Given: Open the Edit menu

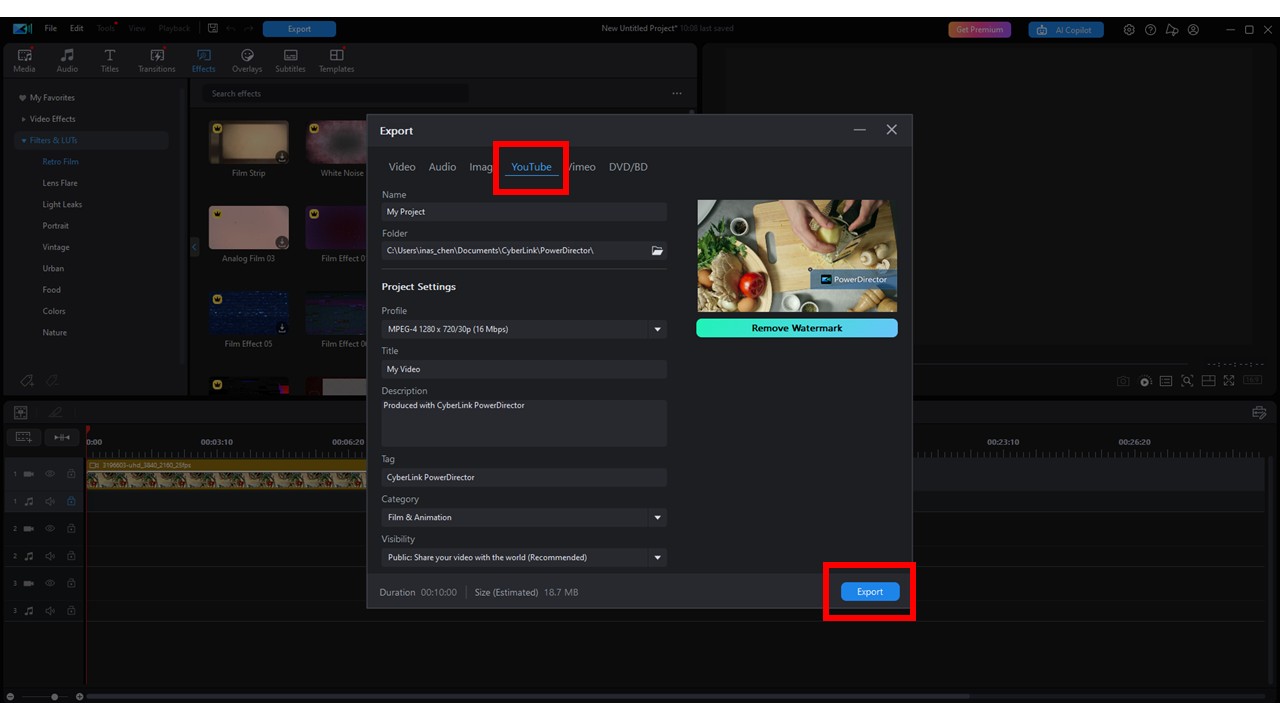Looking at the screenshot, I should pos(76,29).
